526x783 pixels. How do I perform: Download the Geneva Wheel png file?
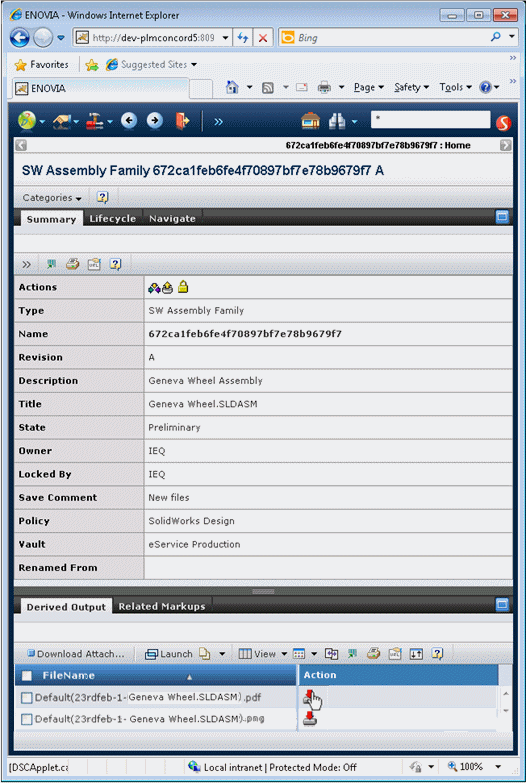[x=310, y=719]
